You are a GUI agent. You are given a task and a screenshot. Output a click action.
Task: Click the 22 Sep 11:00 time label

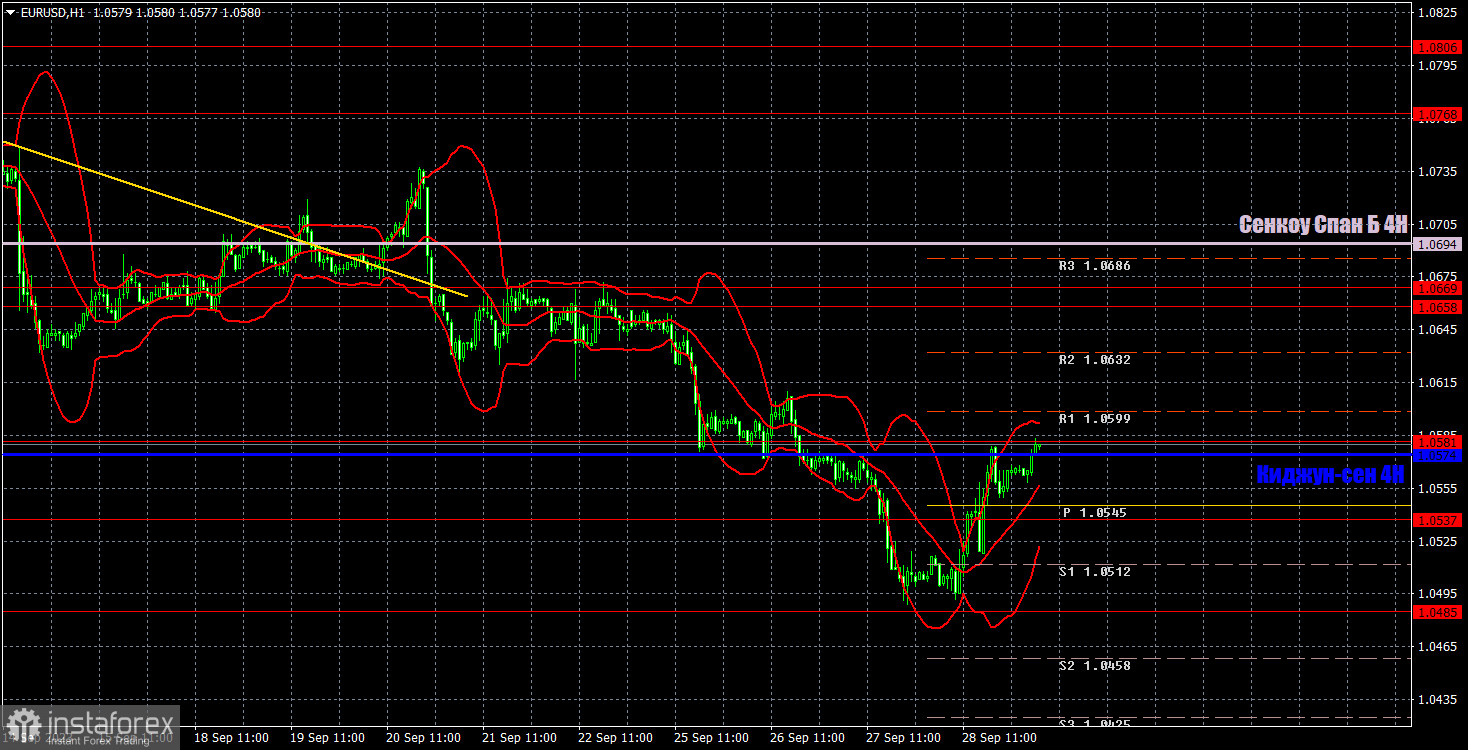pyautogui.click(x=614, y=738)
